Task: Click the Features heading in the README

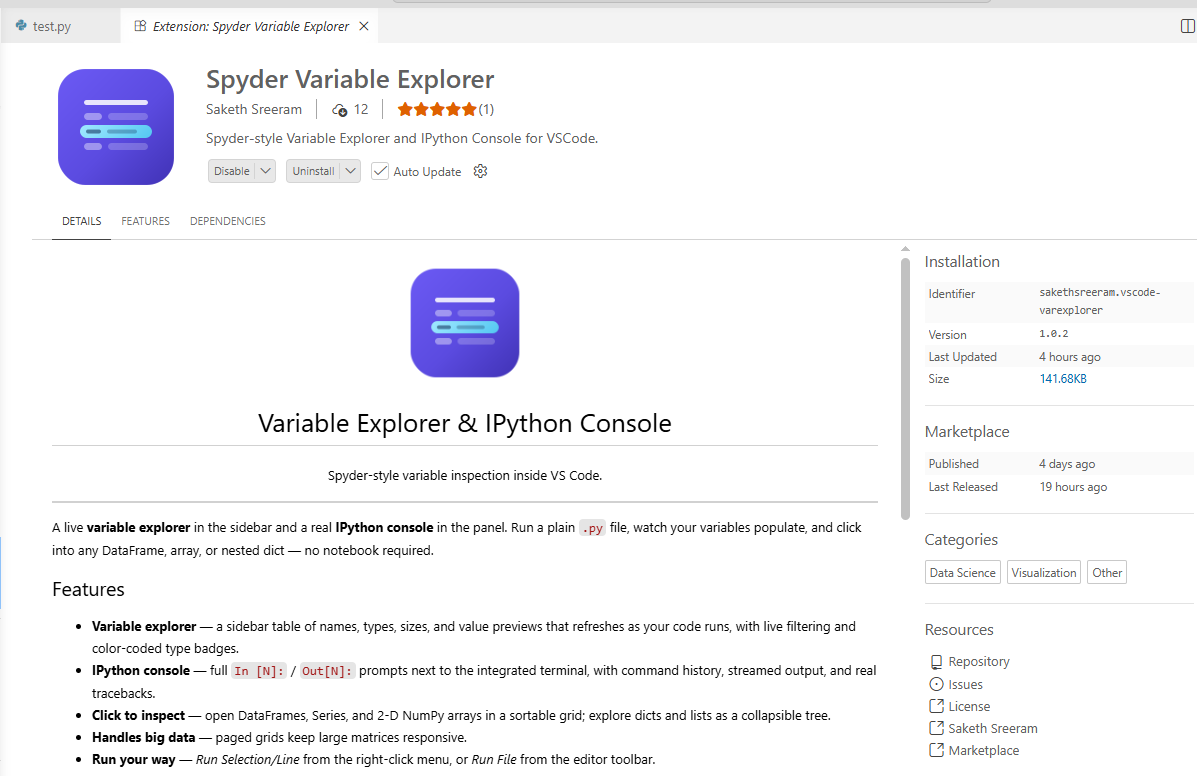Action: point(89,589)
